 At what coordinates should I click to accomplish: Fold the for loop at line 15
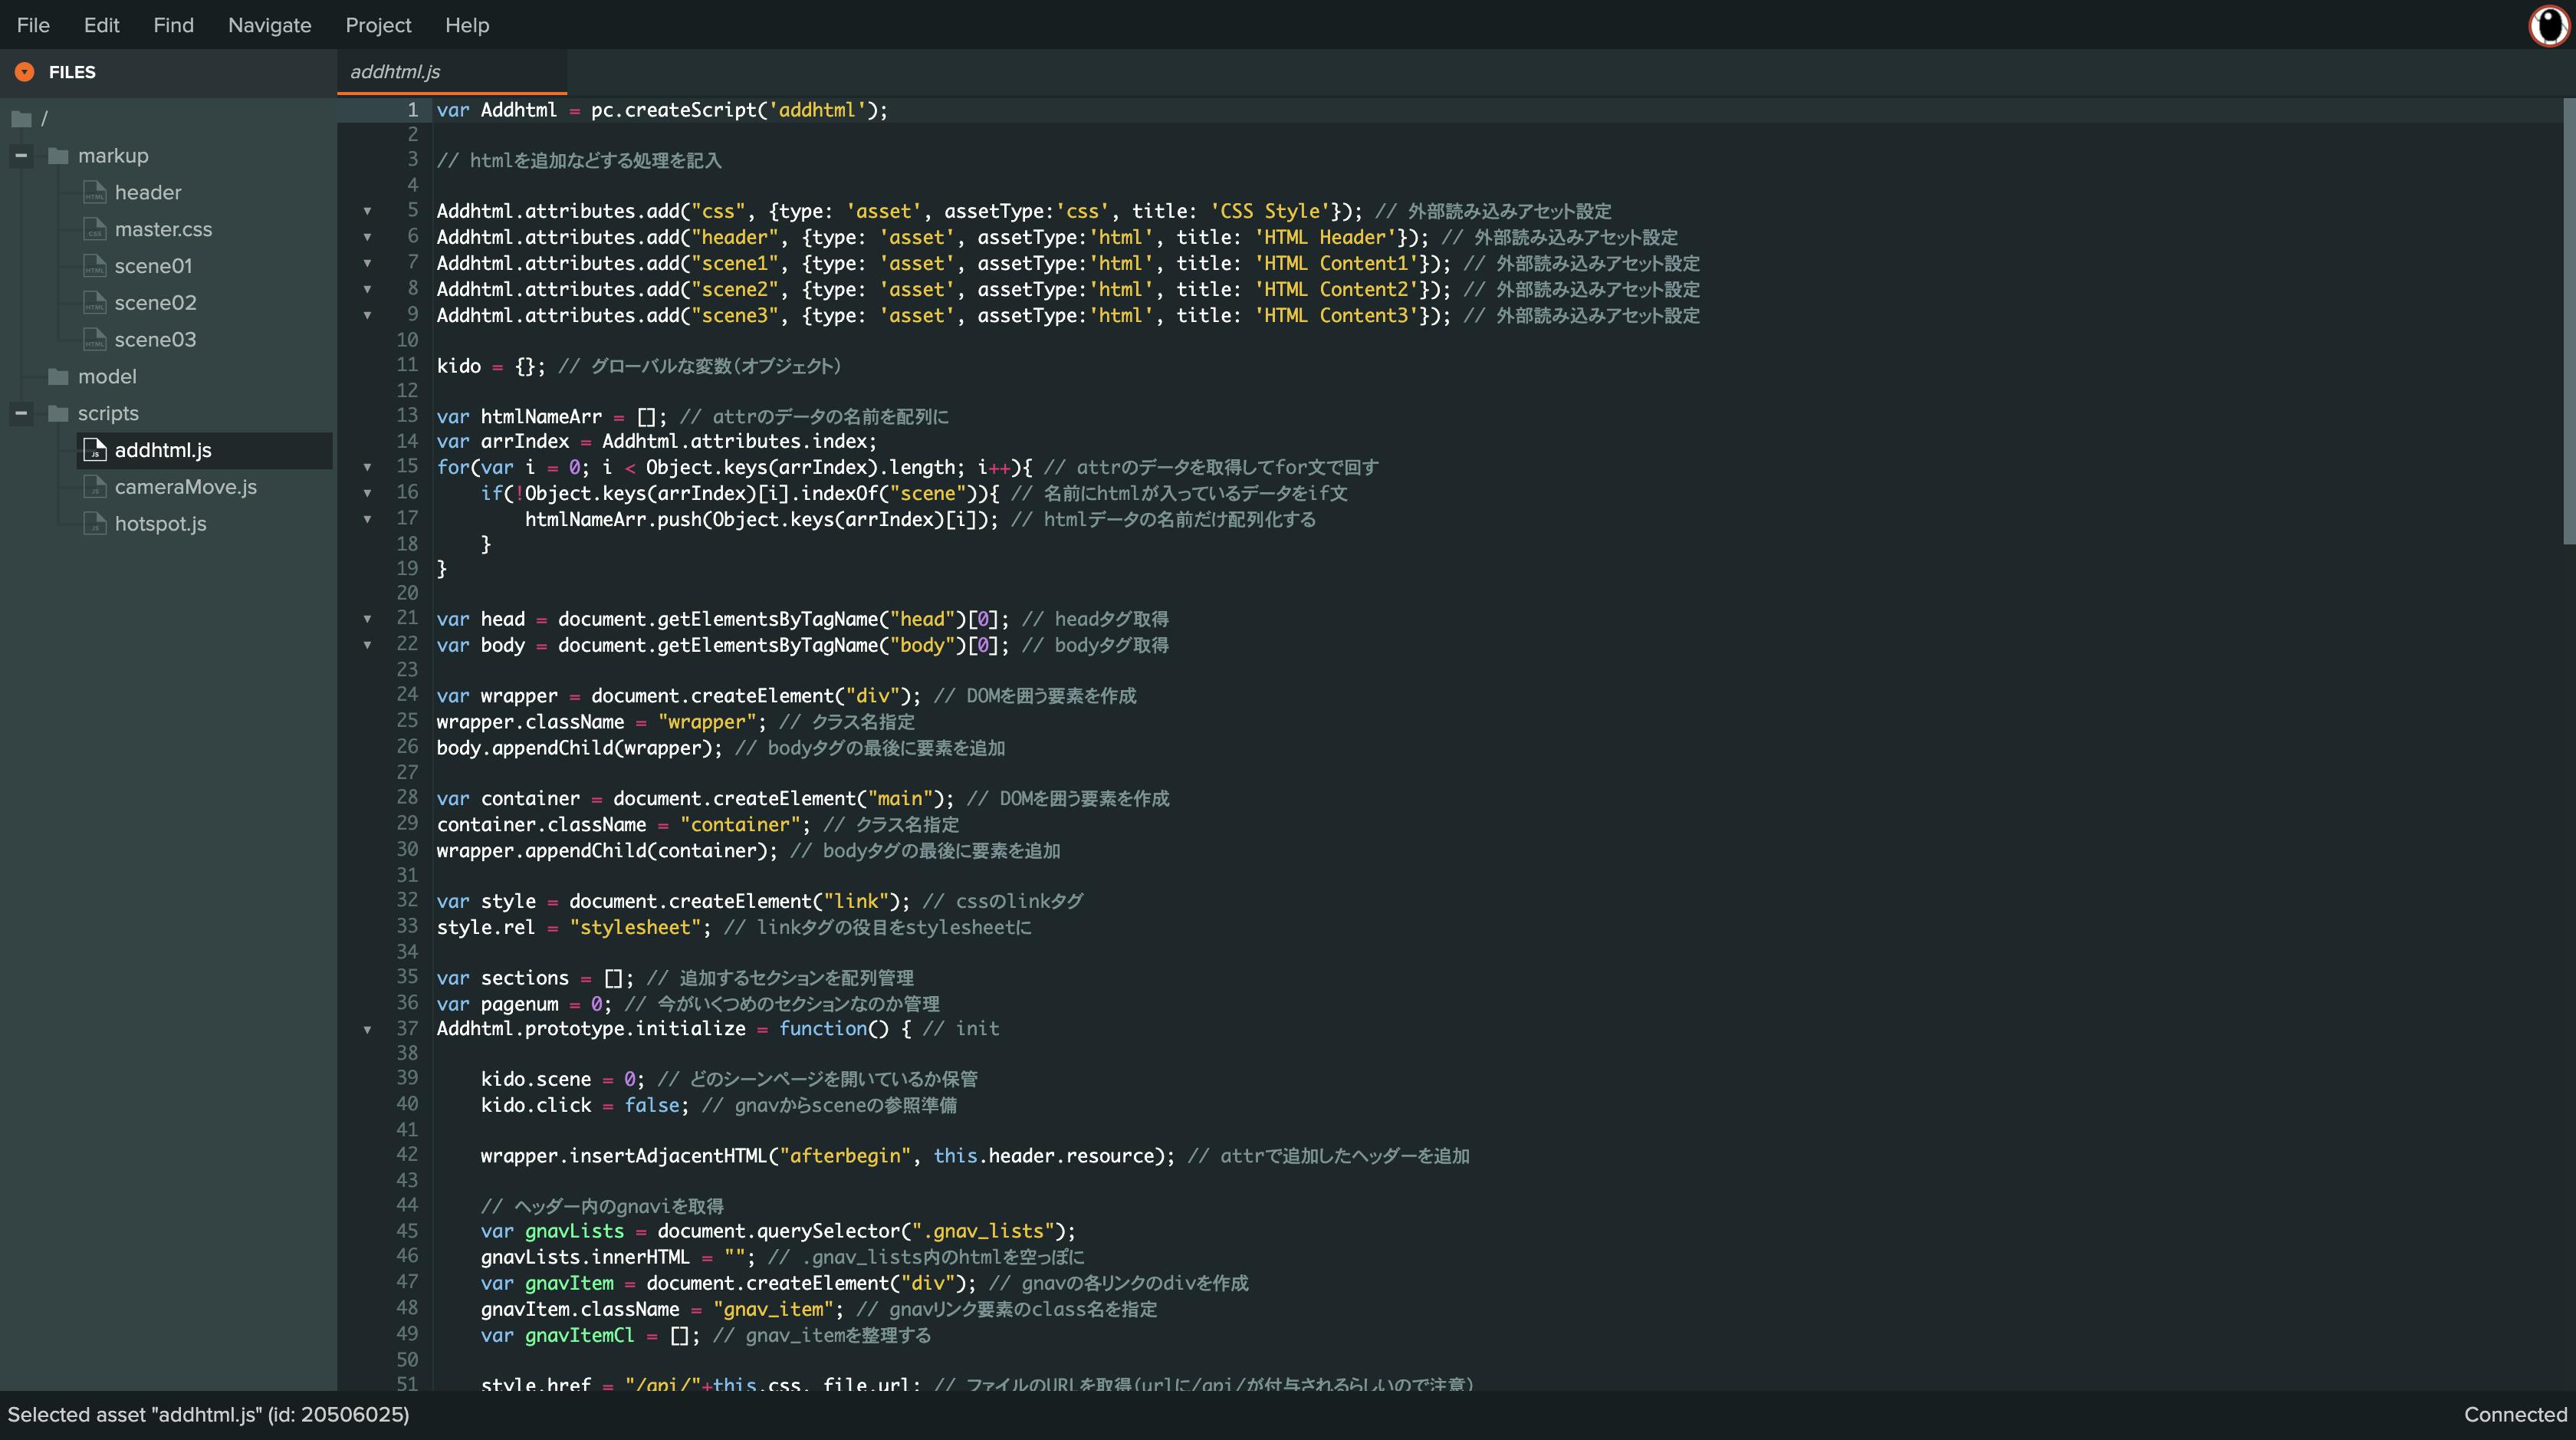[x=367, y=467]
